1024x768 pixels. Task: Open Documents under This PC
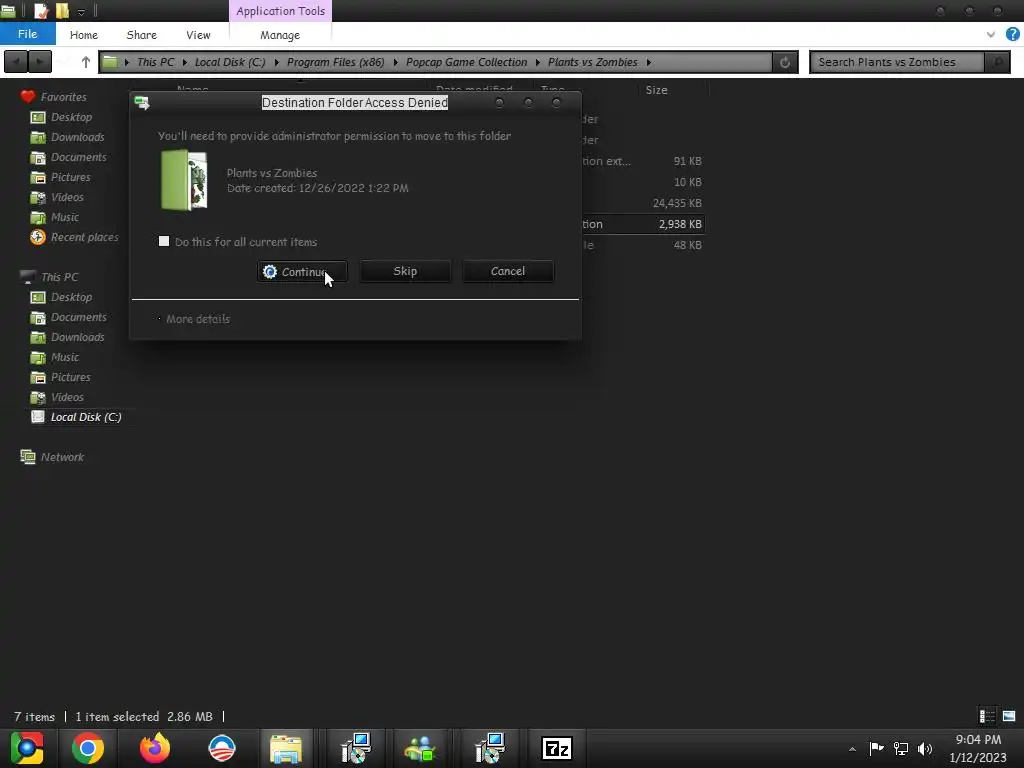78,317
